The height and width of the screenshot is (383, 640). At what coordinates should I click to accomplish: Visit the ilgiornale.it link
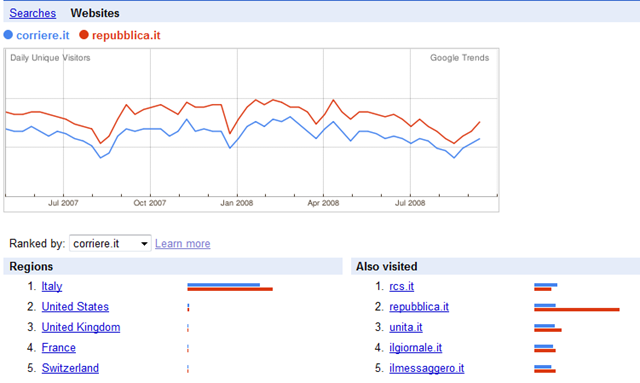416,347
